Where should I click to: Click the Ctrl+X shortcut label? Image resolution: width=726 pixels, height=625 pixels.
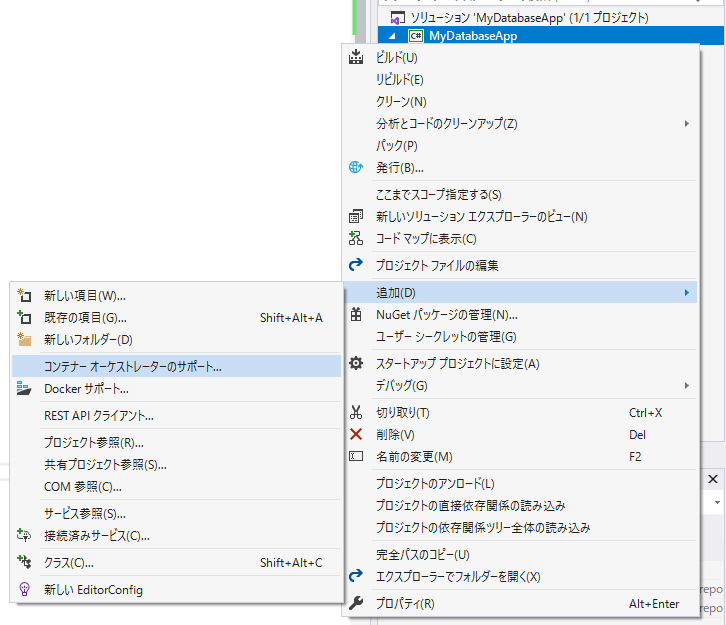pos(645,412)
